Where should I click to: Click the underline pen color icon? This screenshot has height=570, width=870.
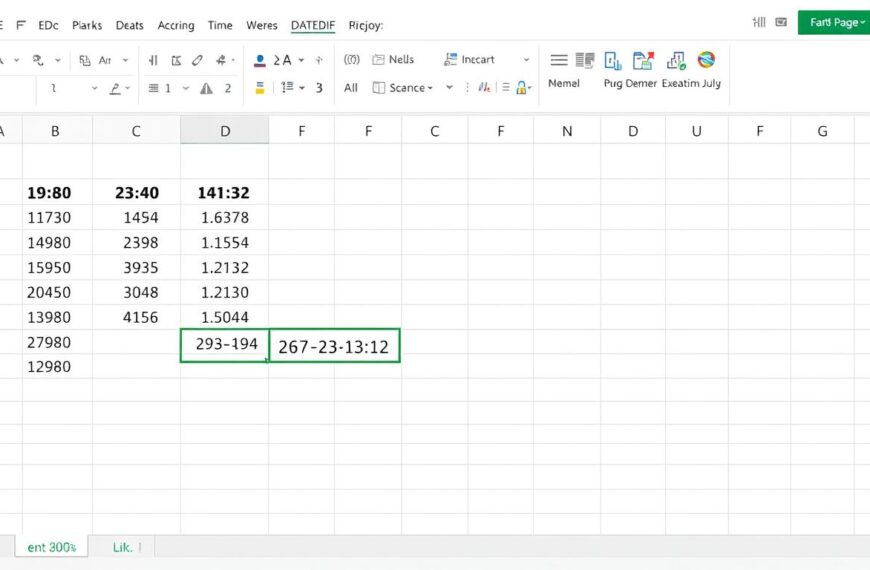[115, 88]
